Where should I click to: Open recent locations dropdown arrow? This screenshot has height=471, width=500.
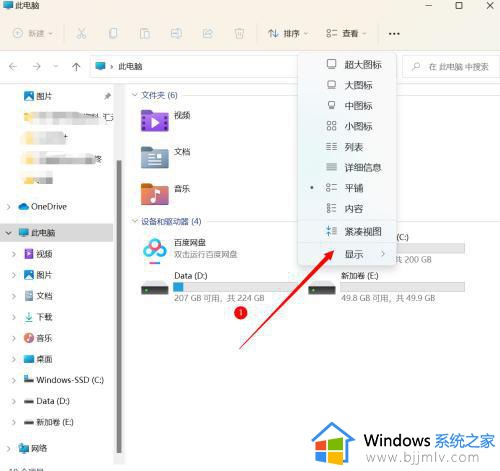tap(56, 67)
